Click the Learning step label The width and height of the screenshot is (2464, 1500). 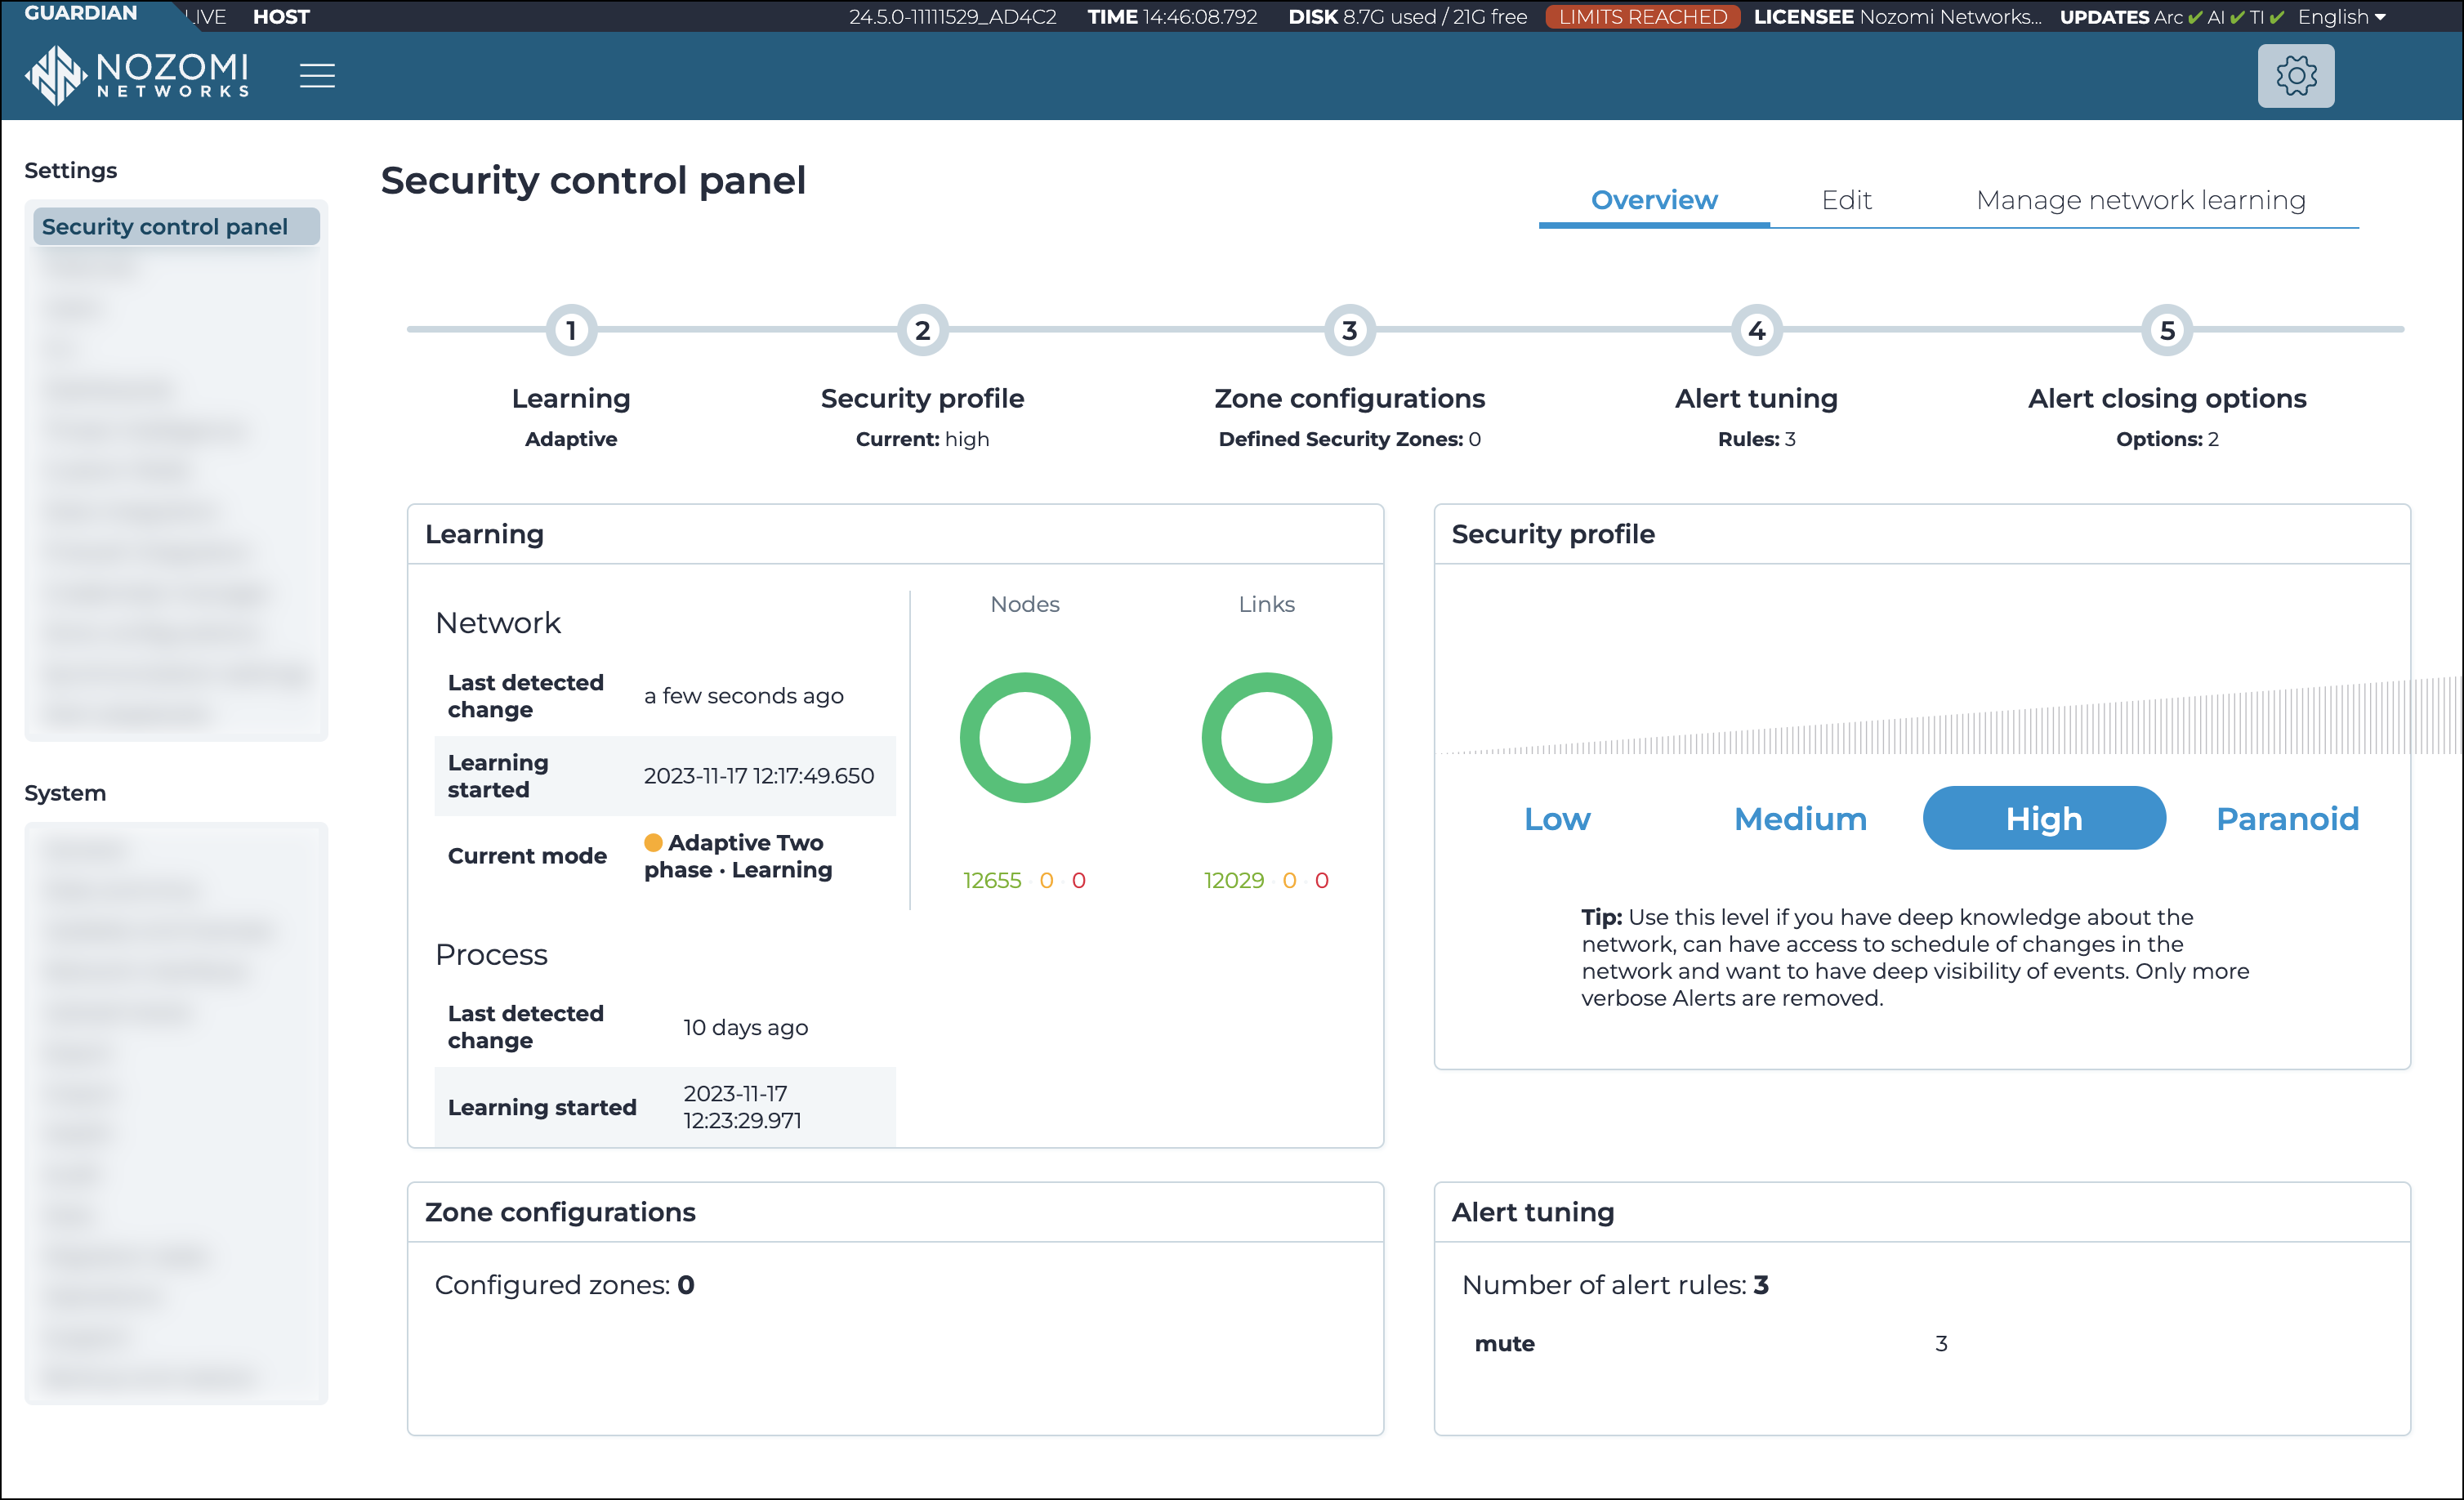pyautogui.click(x=571, y=398)
